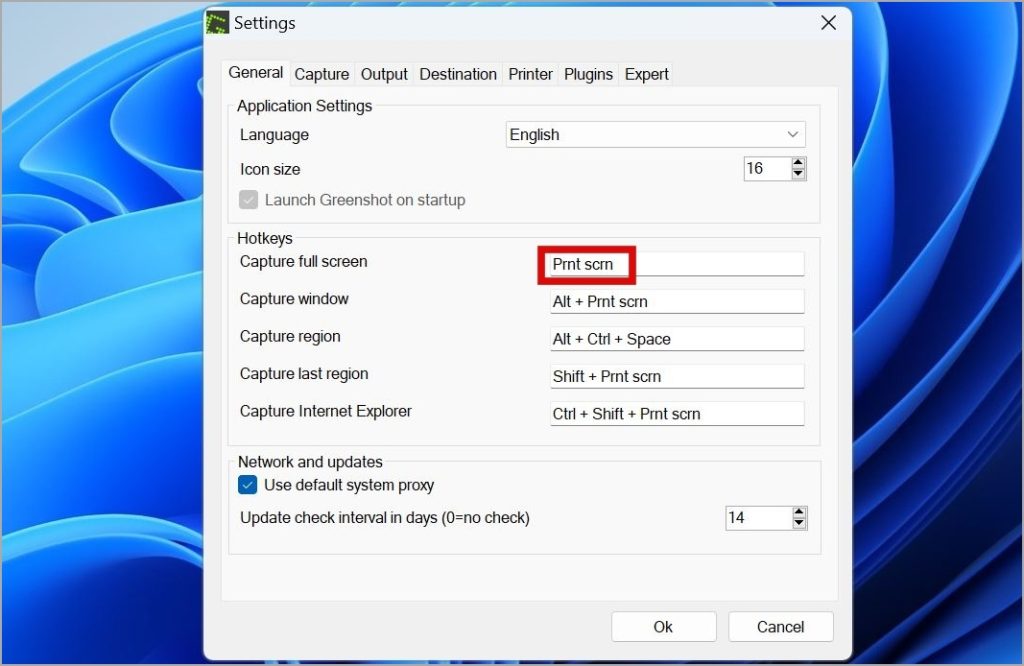Screen dimensions: 1024x666
Task: Click the update check interval field
Action: click(x=758, y=518)
